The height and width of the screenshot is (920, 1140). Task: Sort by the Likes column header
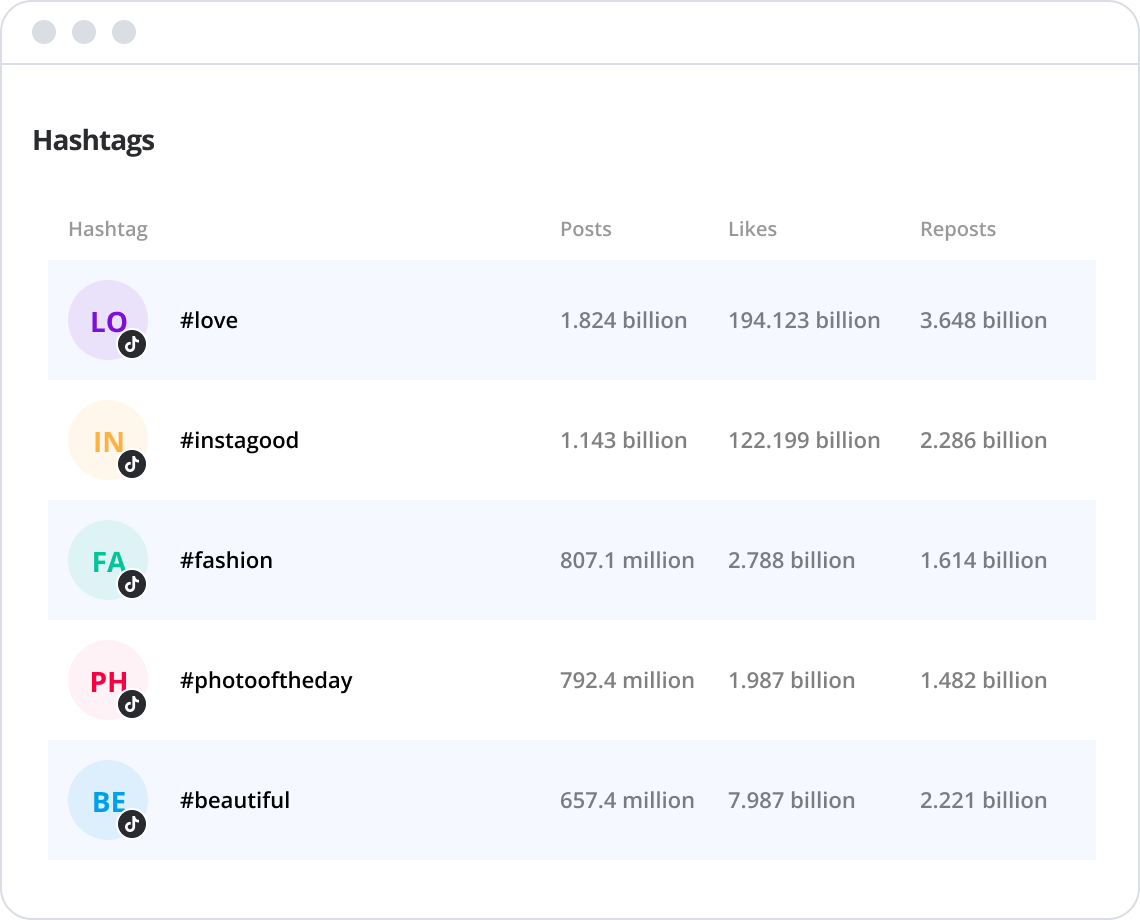click(753, 229)
